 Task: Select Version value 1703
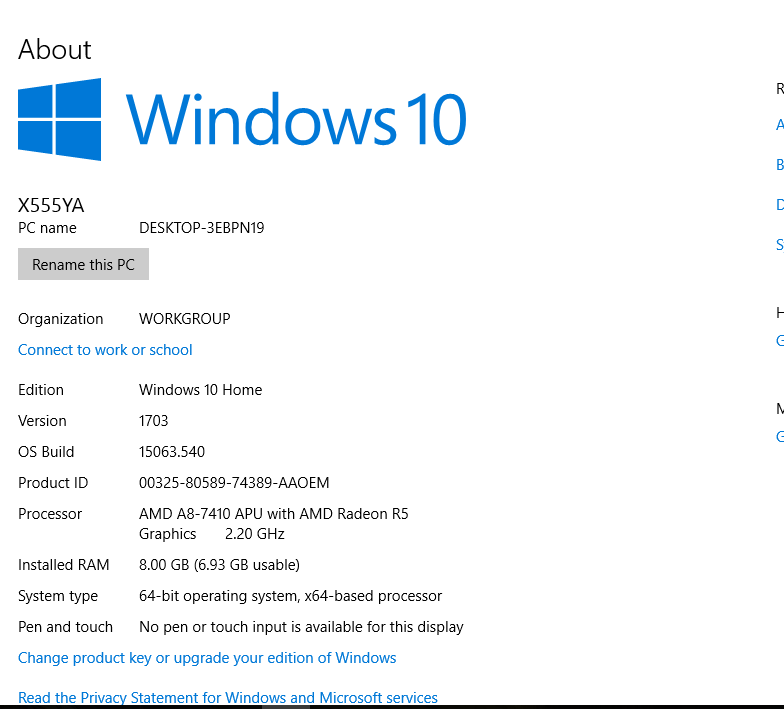point(154,421)
